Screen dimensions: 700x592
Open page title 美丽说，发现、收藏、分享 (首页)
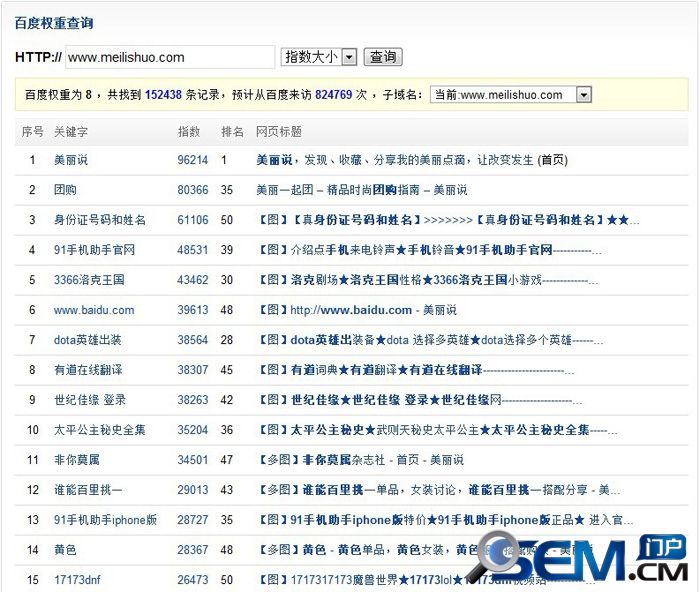click(412, 160)
